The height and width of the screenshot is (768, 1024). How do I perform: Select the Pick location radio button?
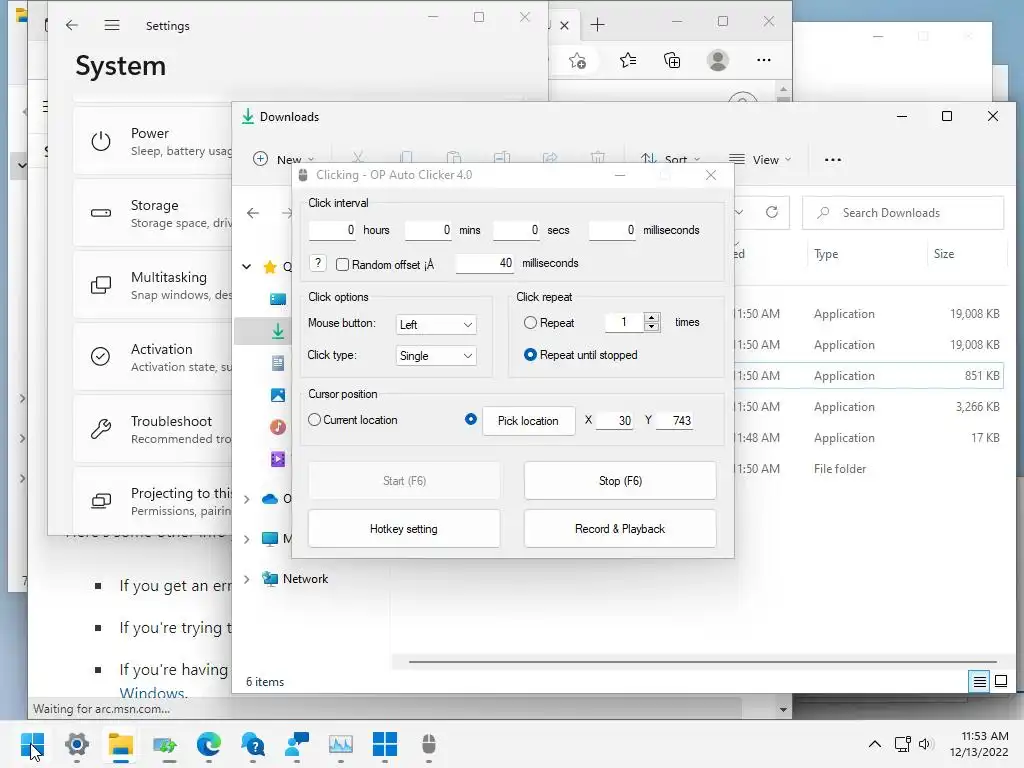click(x=470, y=419)
